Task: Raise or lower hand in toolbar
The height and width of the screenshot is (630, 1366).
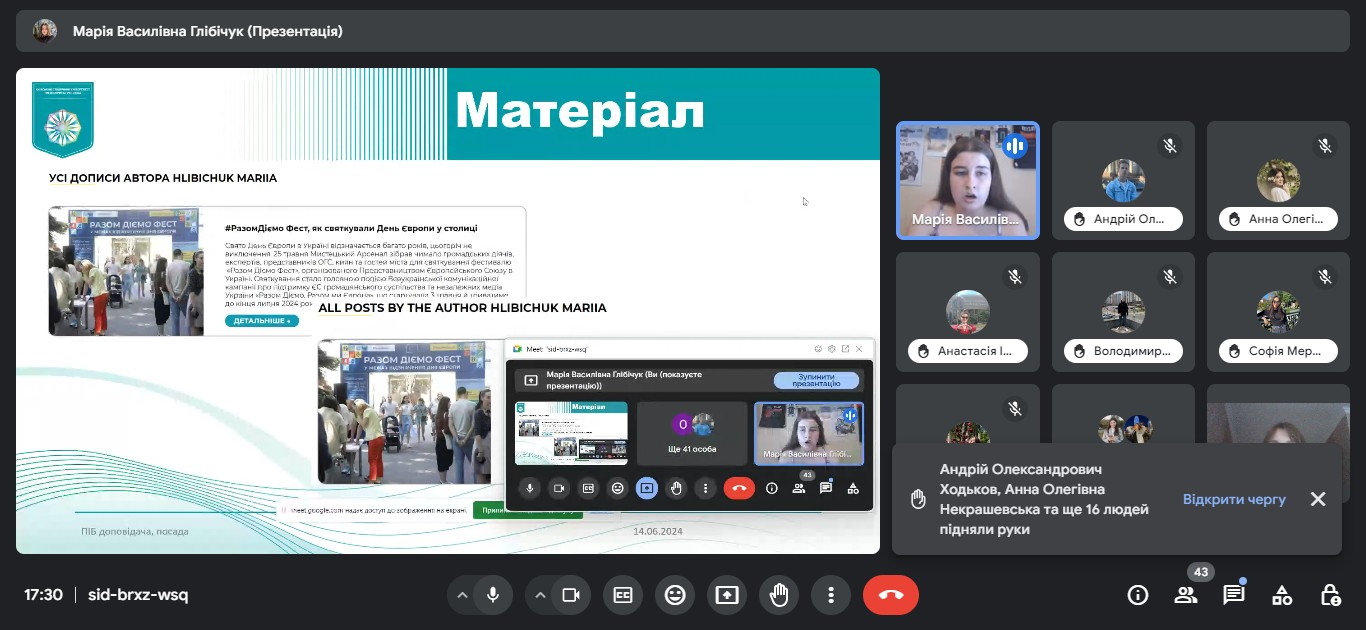Action: pos(779,595)
